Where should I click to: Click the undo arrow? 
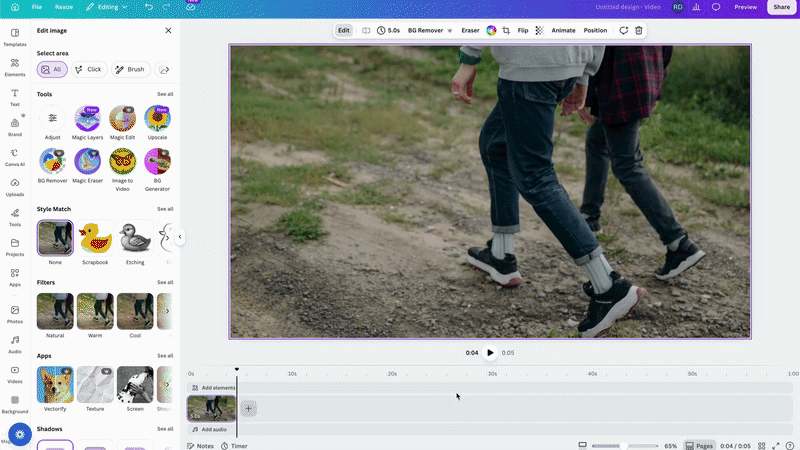pos(148,7)
